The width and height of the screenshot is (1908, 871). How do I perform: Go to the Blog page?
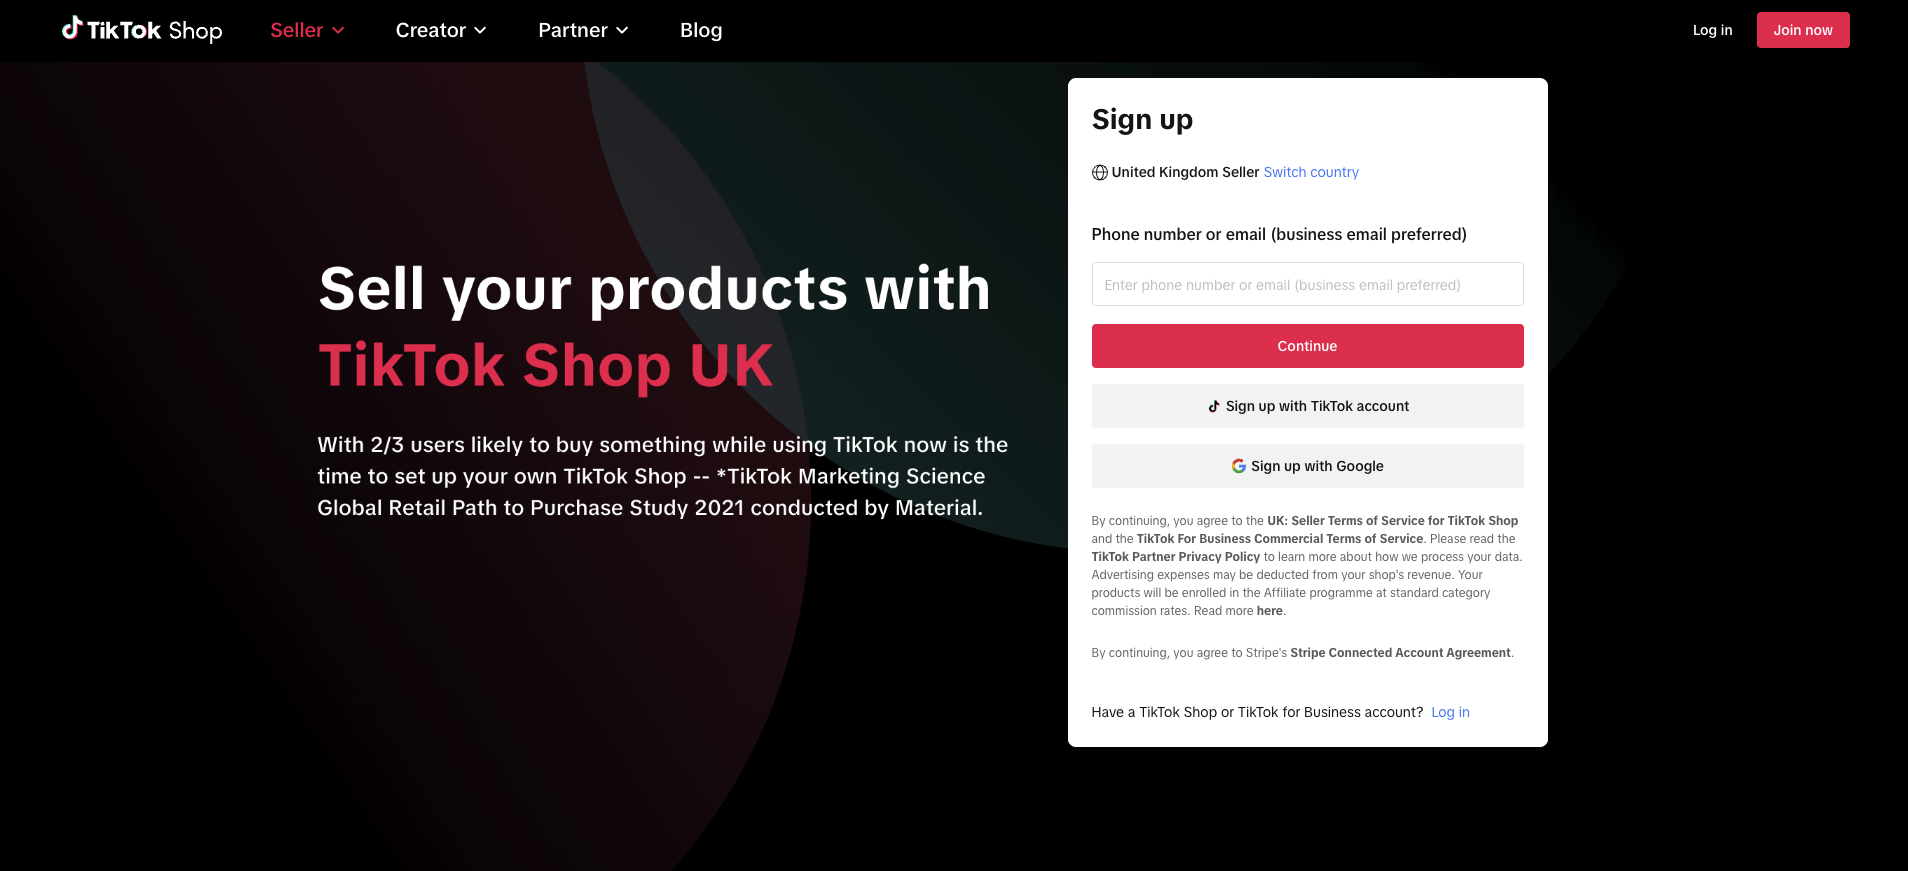(701, 30)
